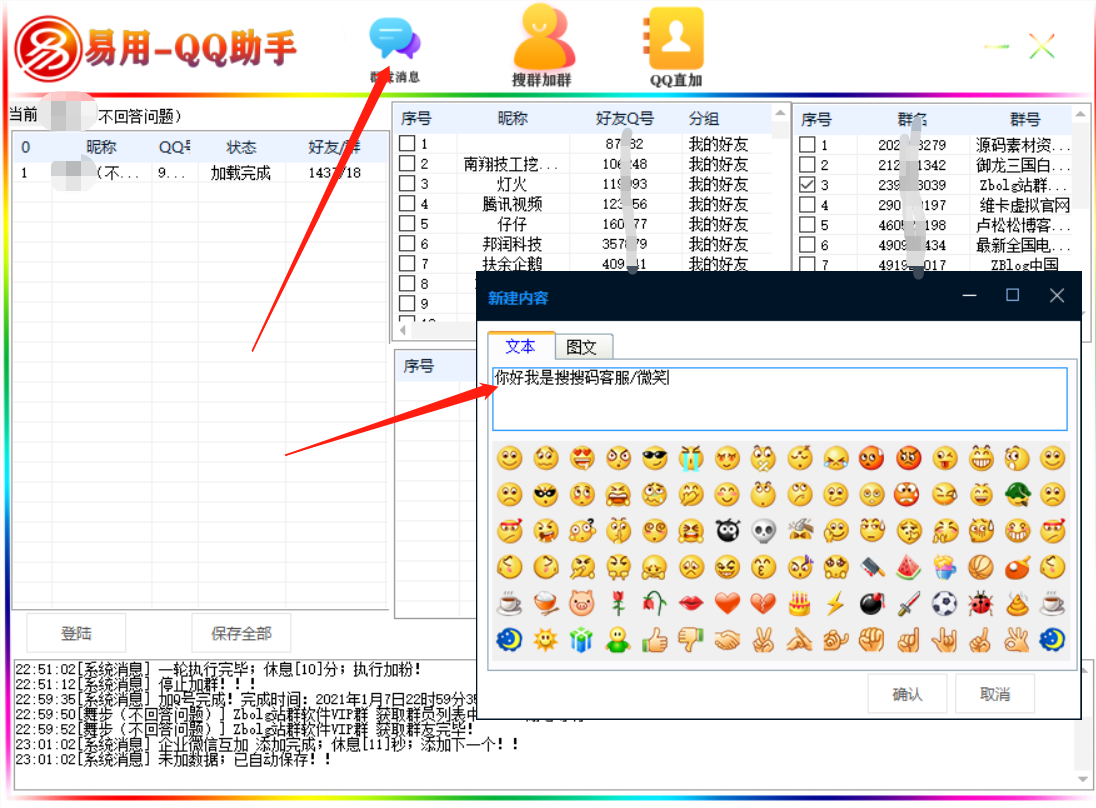Uncheck the Zbolg站群 group checkbox
Image resolution: width=1096 pixels, height=808 pixels.
click(x=807, y=185)
